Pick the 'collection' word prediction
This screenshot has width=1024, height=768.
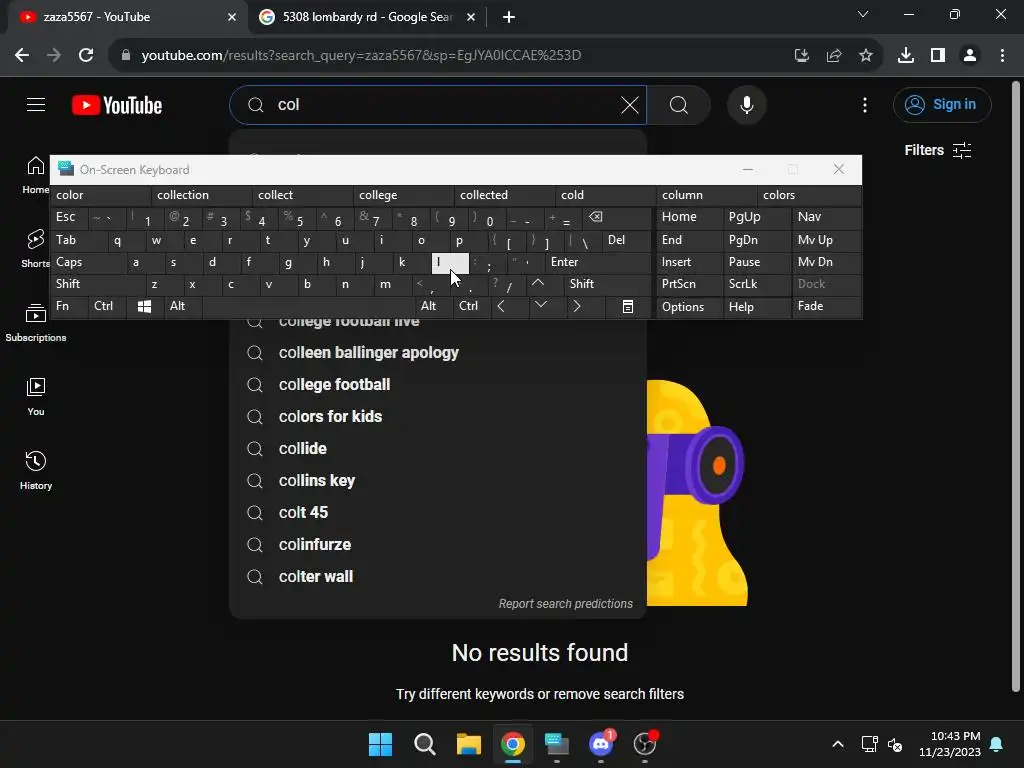coord(202,195)
